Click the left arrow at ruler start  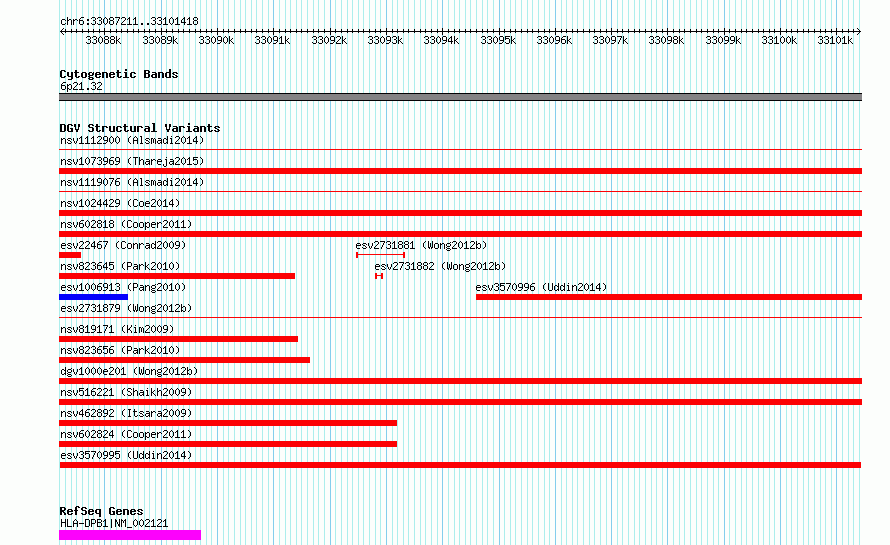pos(62,31)
